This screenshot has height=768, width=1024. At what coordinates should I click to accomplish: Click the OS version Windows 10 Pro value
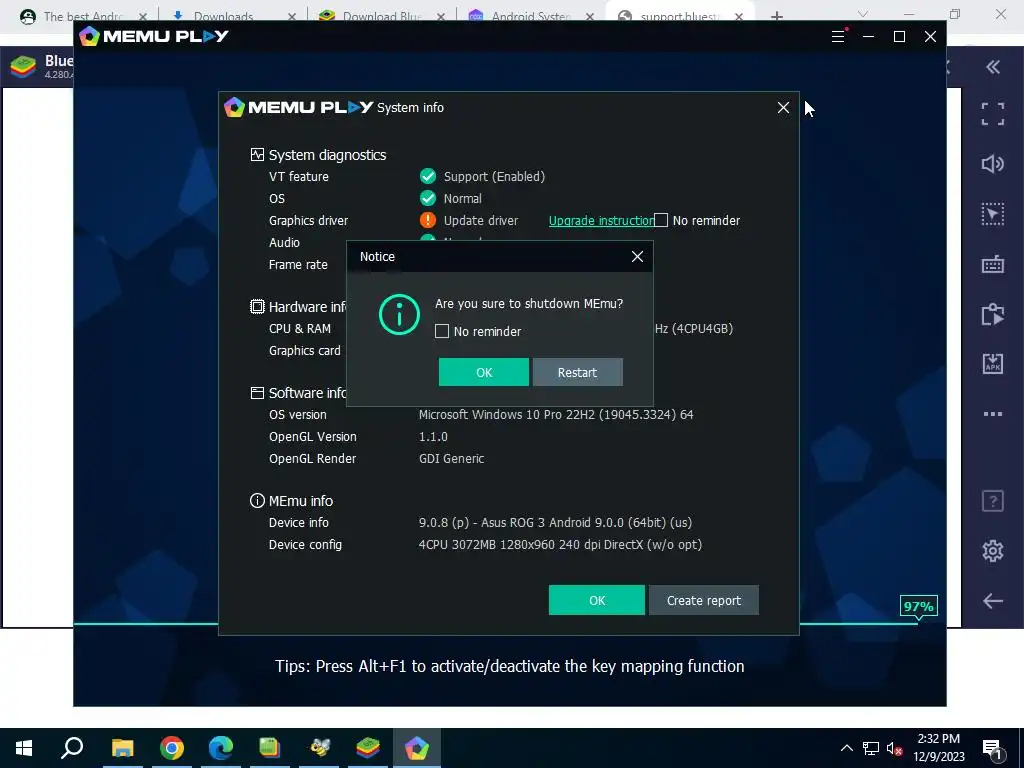tap(556, 415)
